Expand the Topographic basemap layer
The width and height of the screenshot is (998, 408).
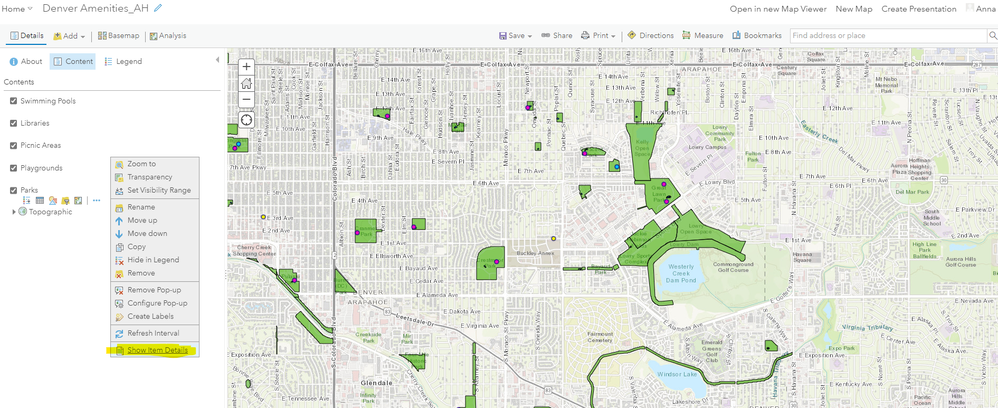(14, 212)
